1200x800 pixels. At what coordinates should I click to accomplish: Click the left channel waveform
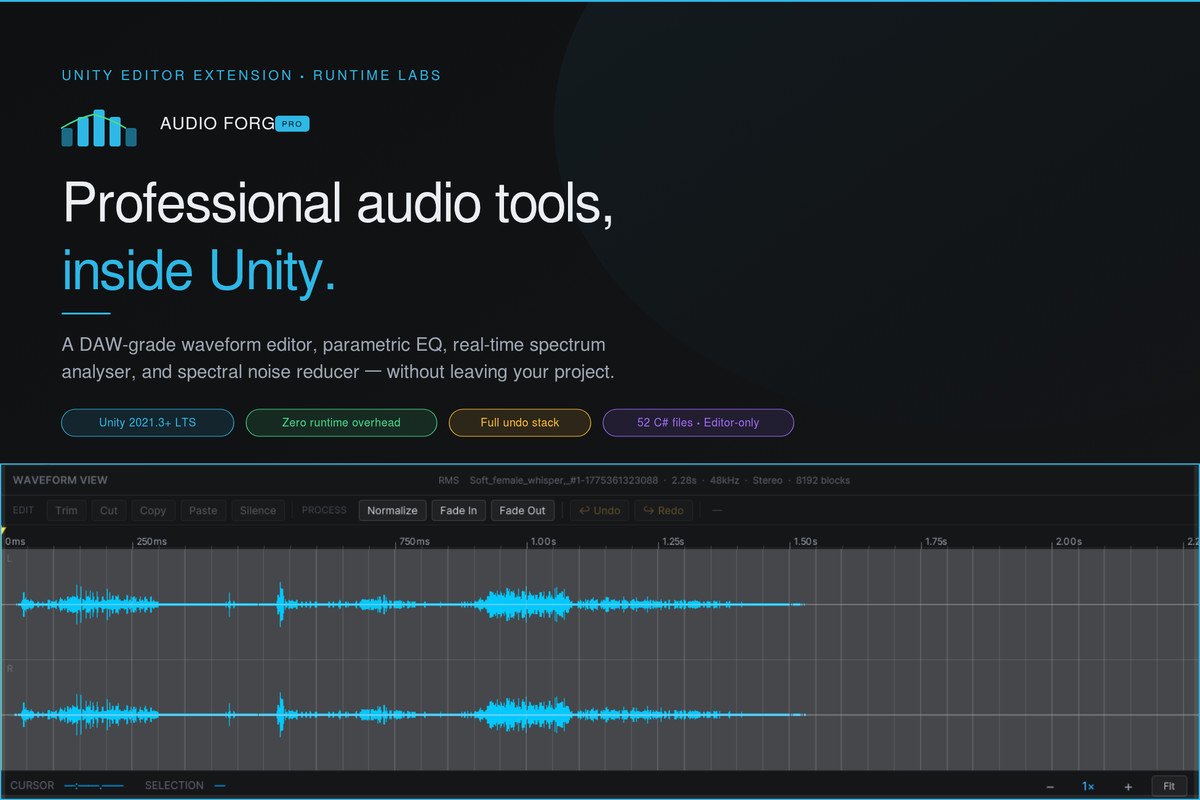pyautogui.click(x=410, y=603)
